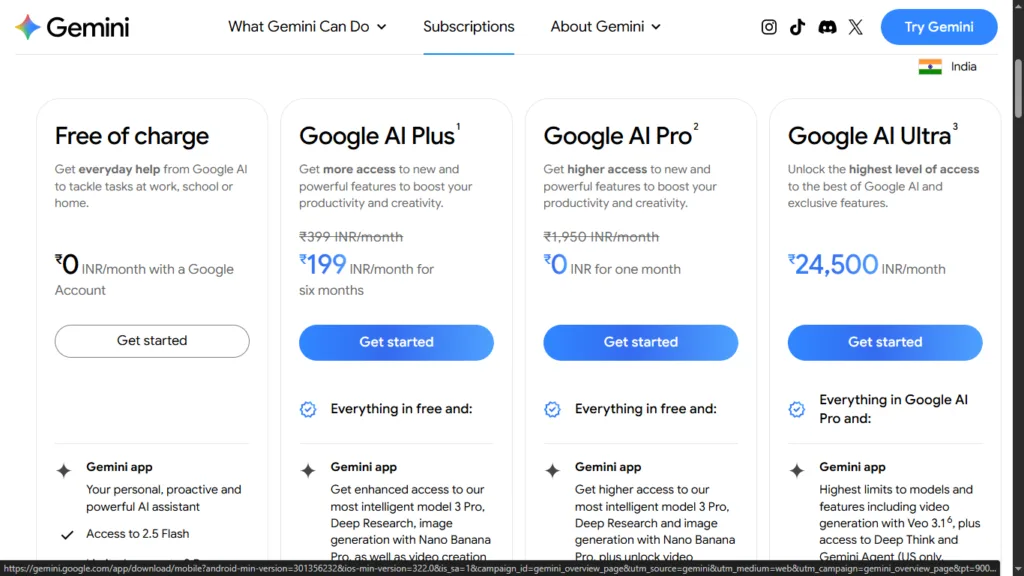Expand the 'About Gemini' dropdown
Image resolution: width=1024 pixels, height=576 pixels.
pyautogui.click(x=605, y=27)
